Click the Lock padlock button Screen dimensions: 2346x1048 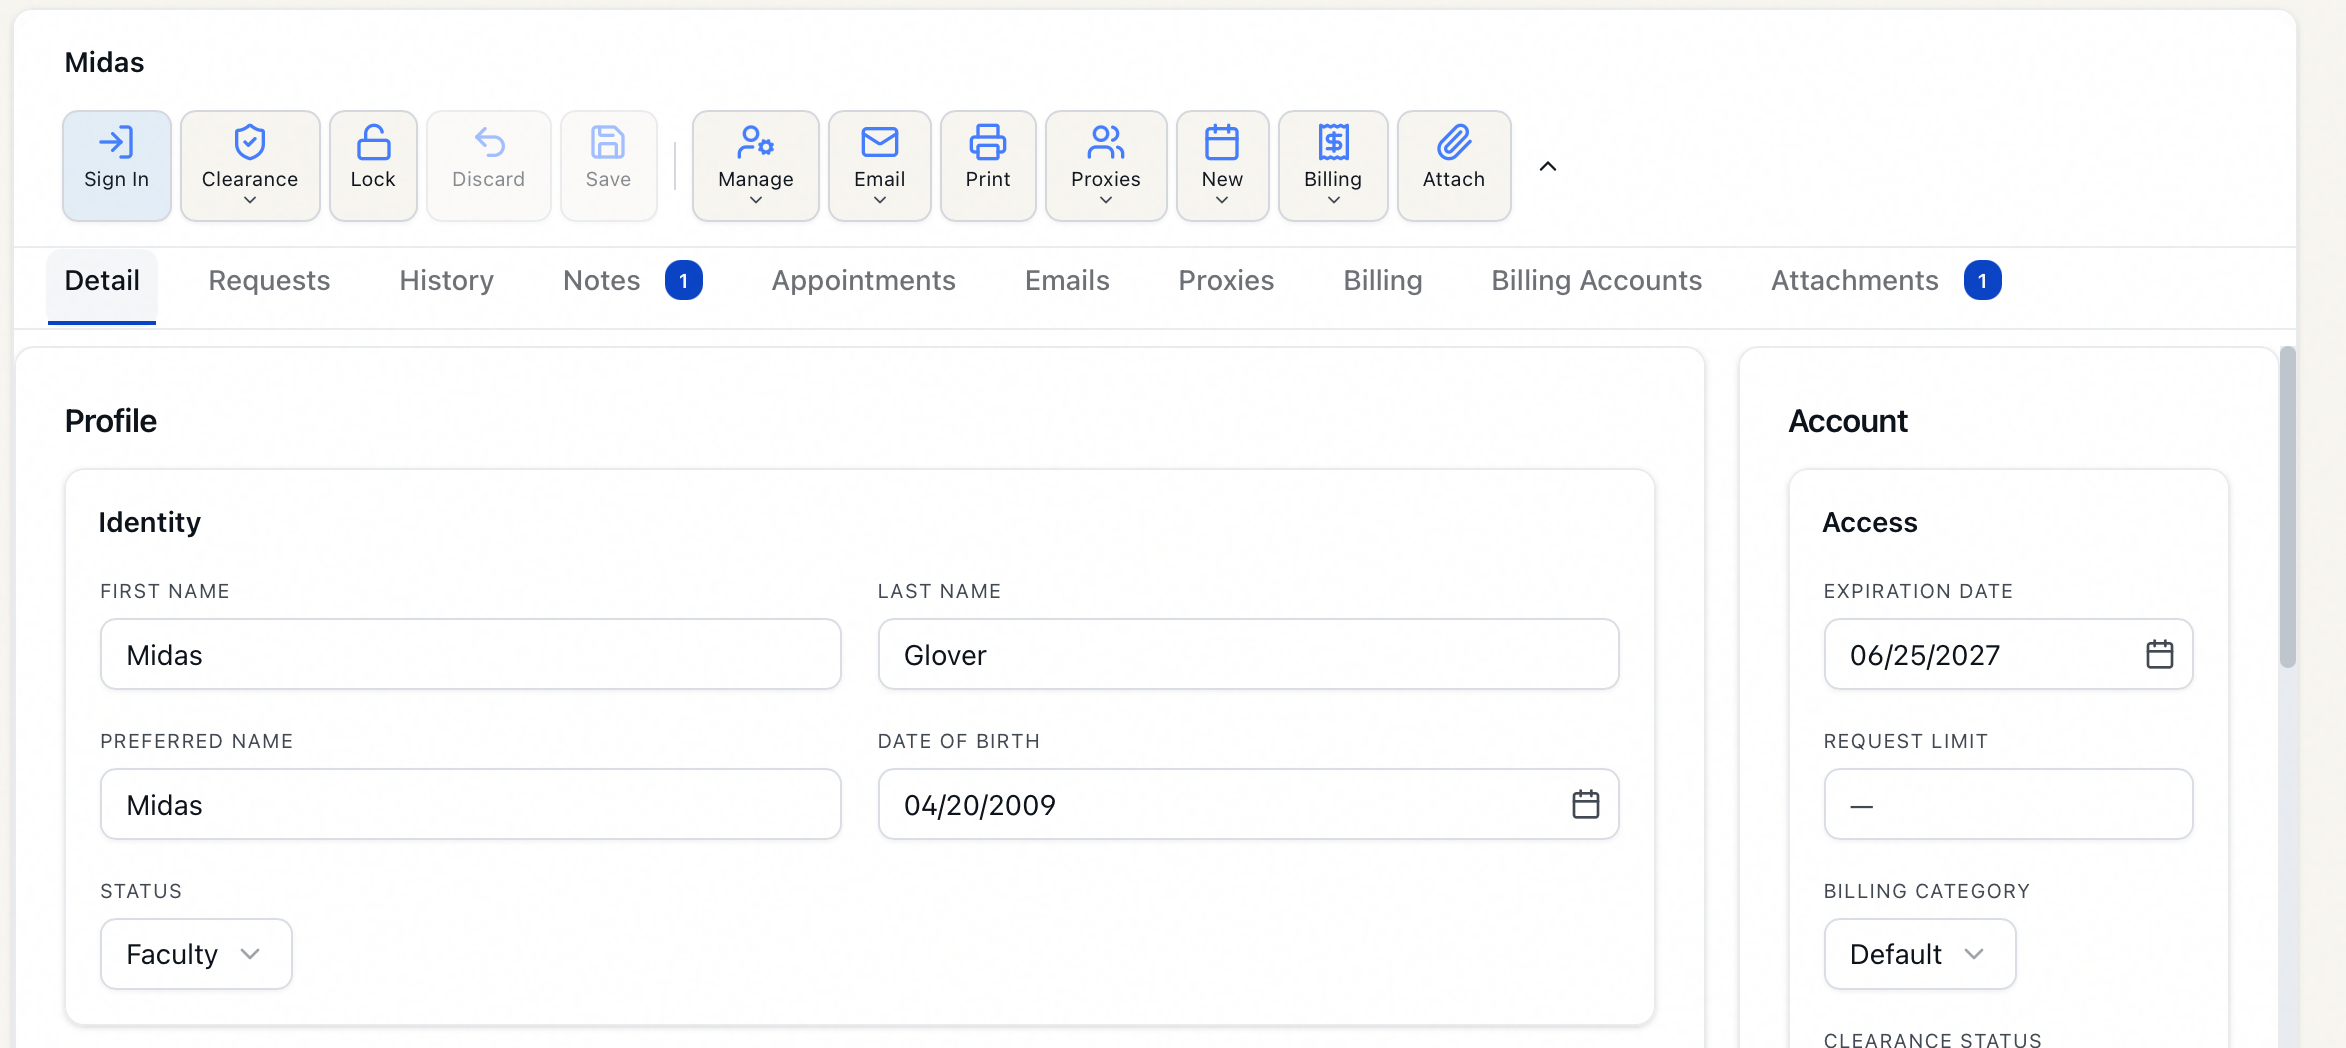(x=373, y=165)
